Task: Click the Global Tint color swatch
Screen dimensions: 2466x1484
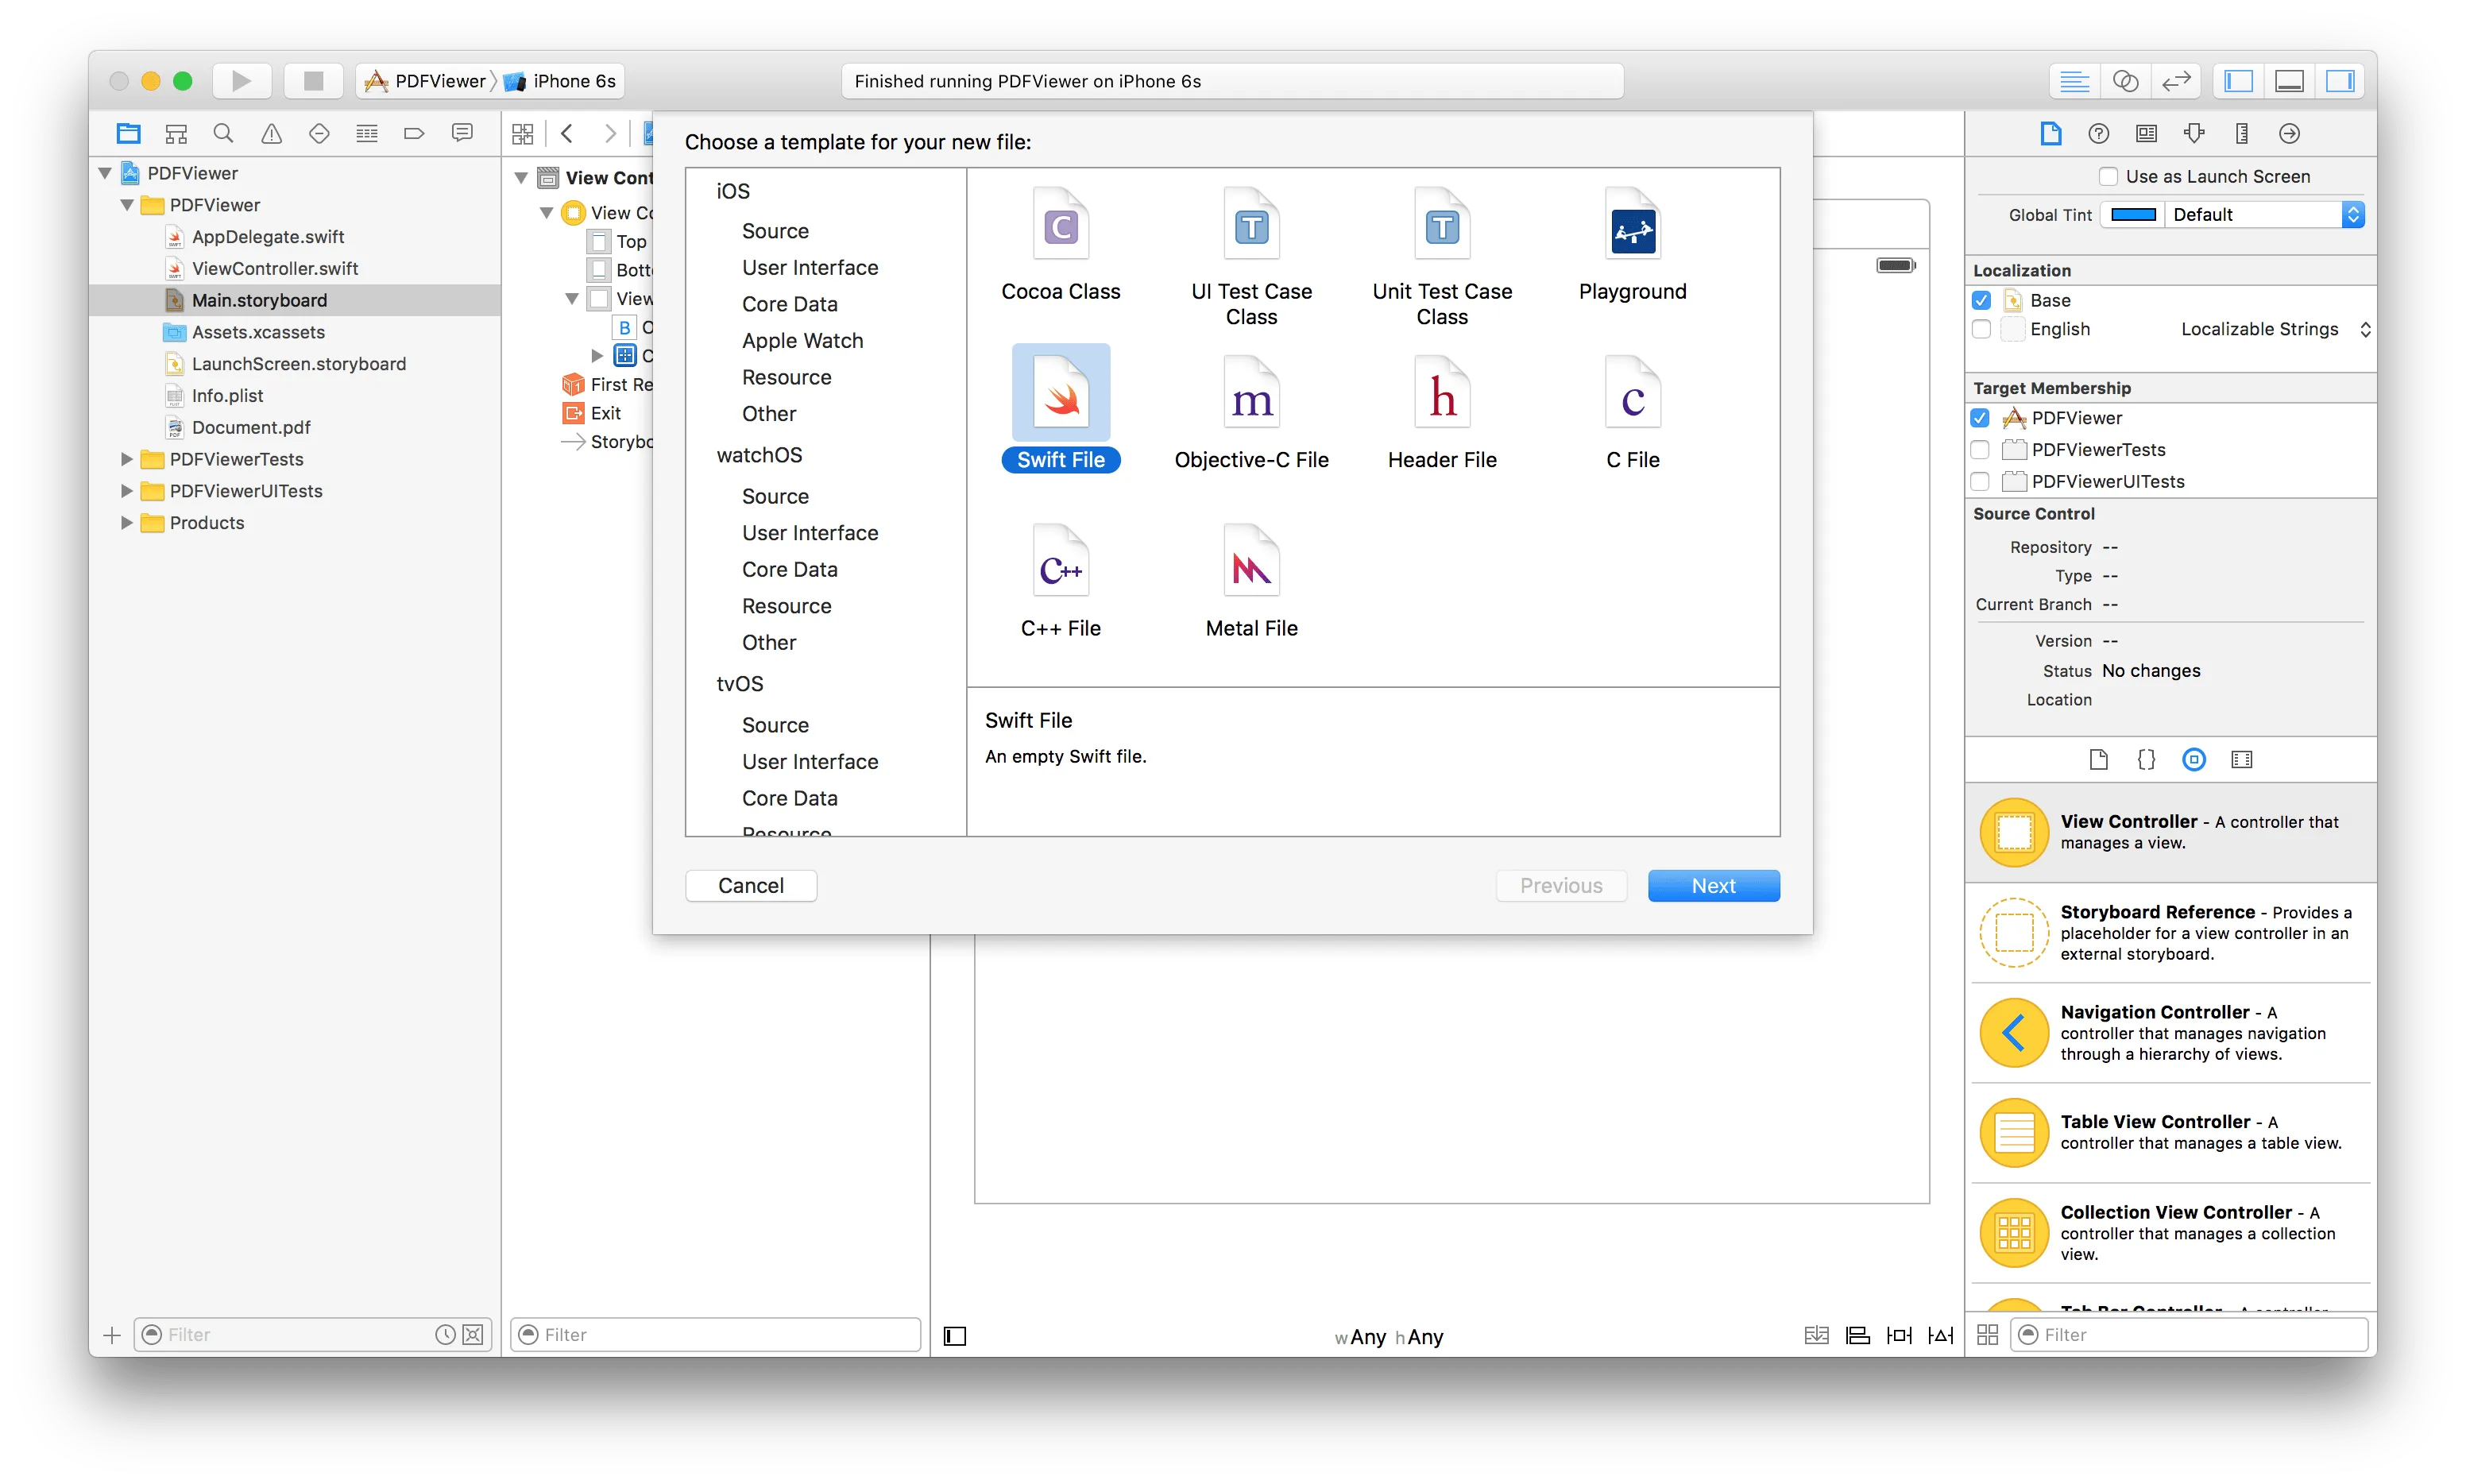Action: click(2134, 214)
